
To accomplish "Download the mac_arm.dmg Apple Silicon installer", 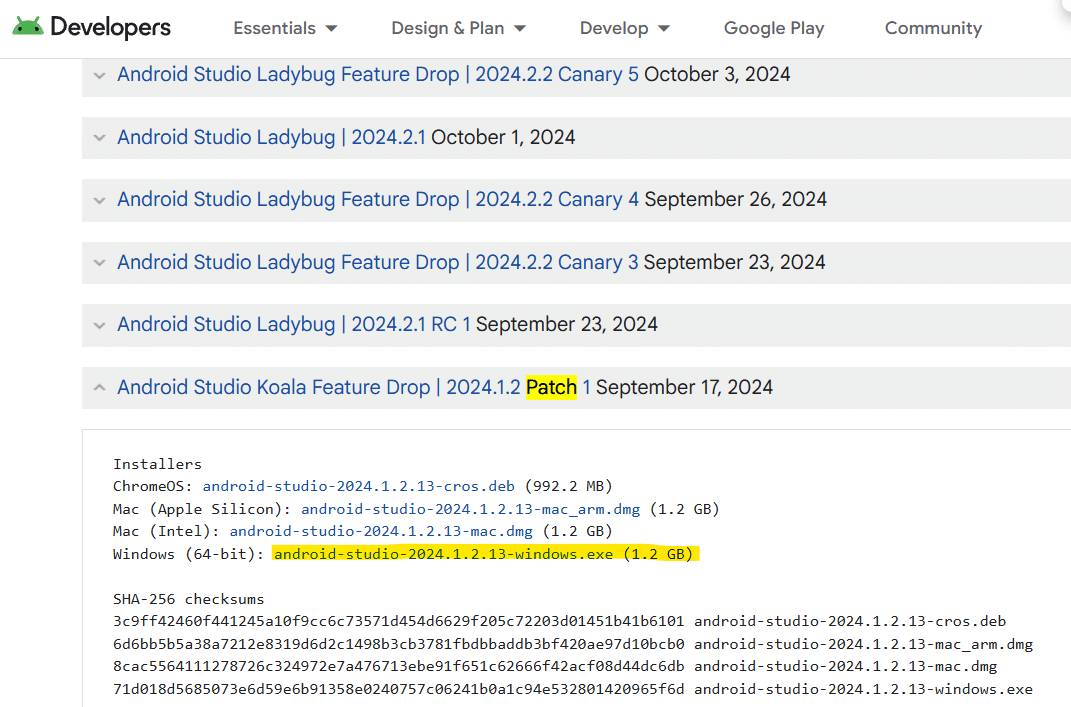I will point(471,509).
